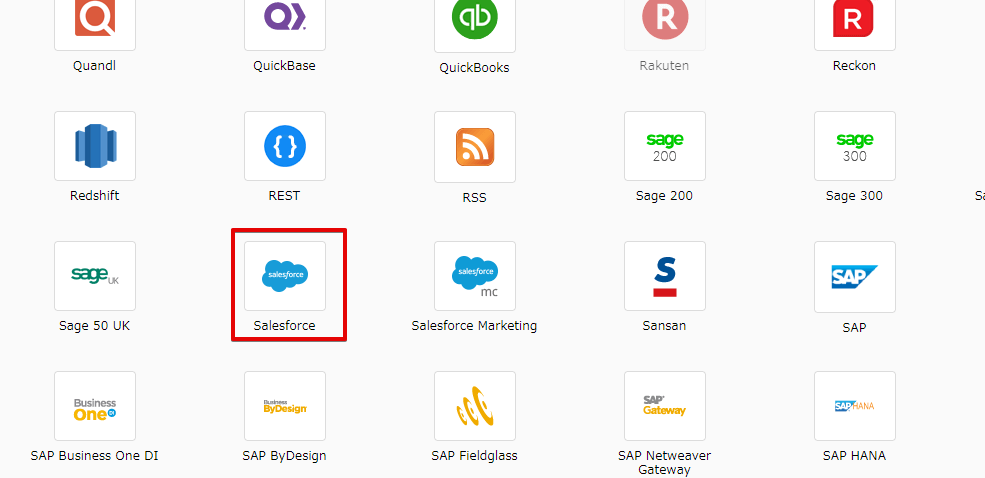Click the SAP HANA text label
985x478 pixels.
point(854,455)
